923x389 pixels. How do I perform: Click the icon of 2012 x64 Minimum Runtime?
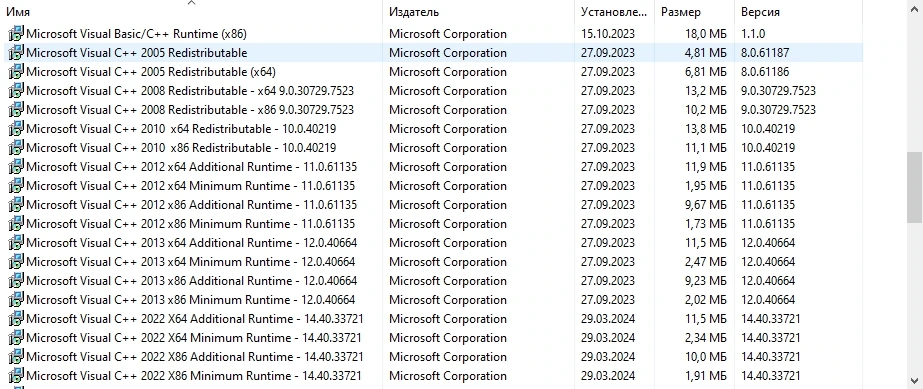(x=16, y=185)
